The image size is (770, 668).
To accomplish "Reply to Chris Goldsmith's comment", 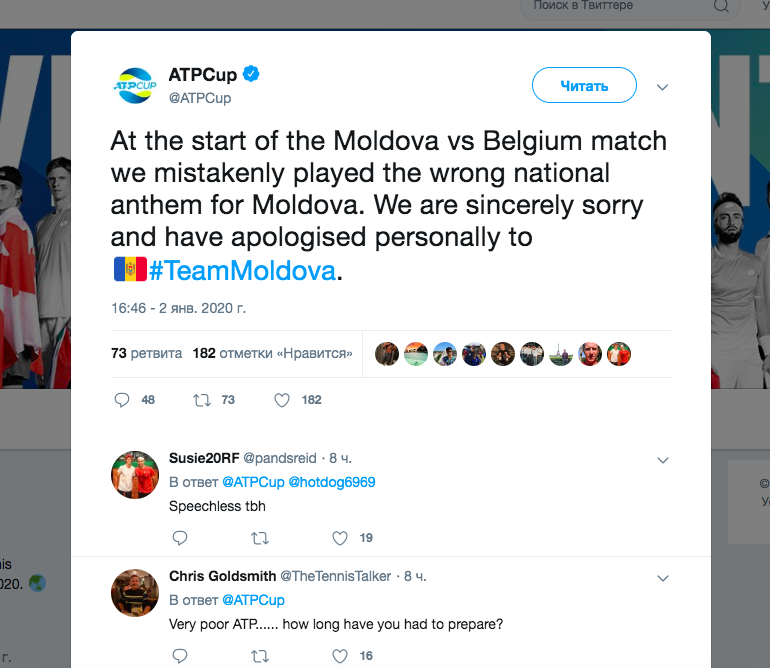I will [x=180, y=656].
